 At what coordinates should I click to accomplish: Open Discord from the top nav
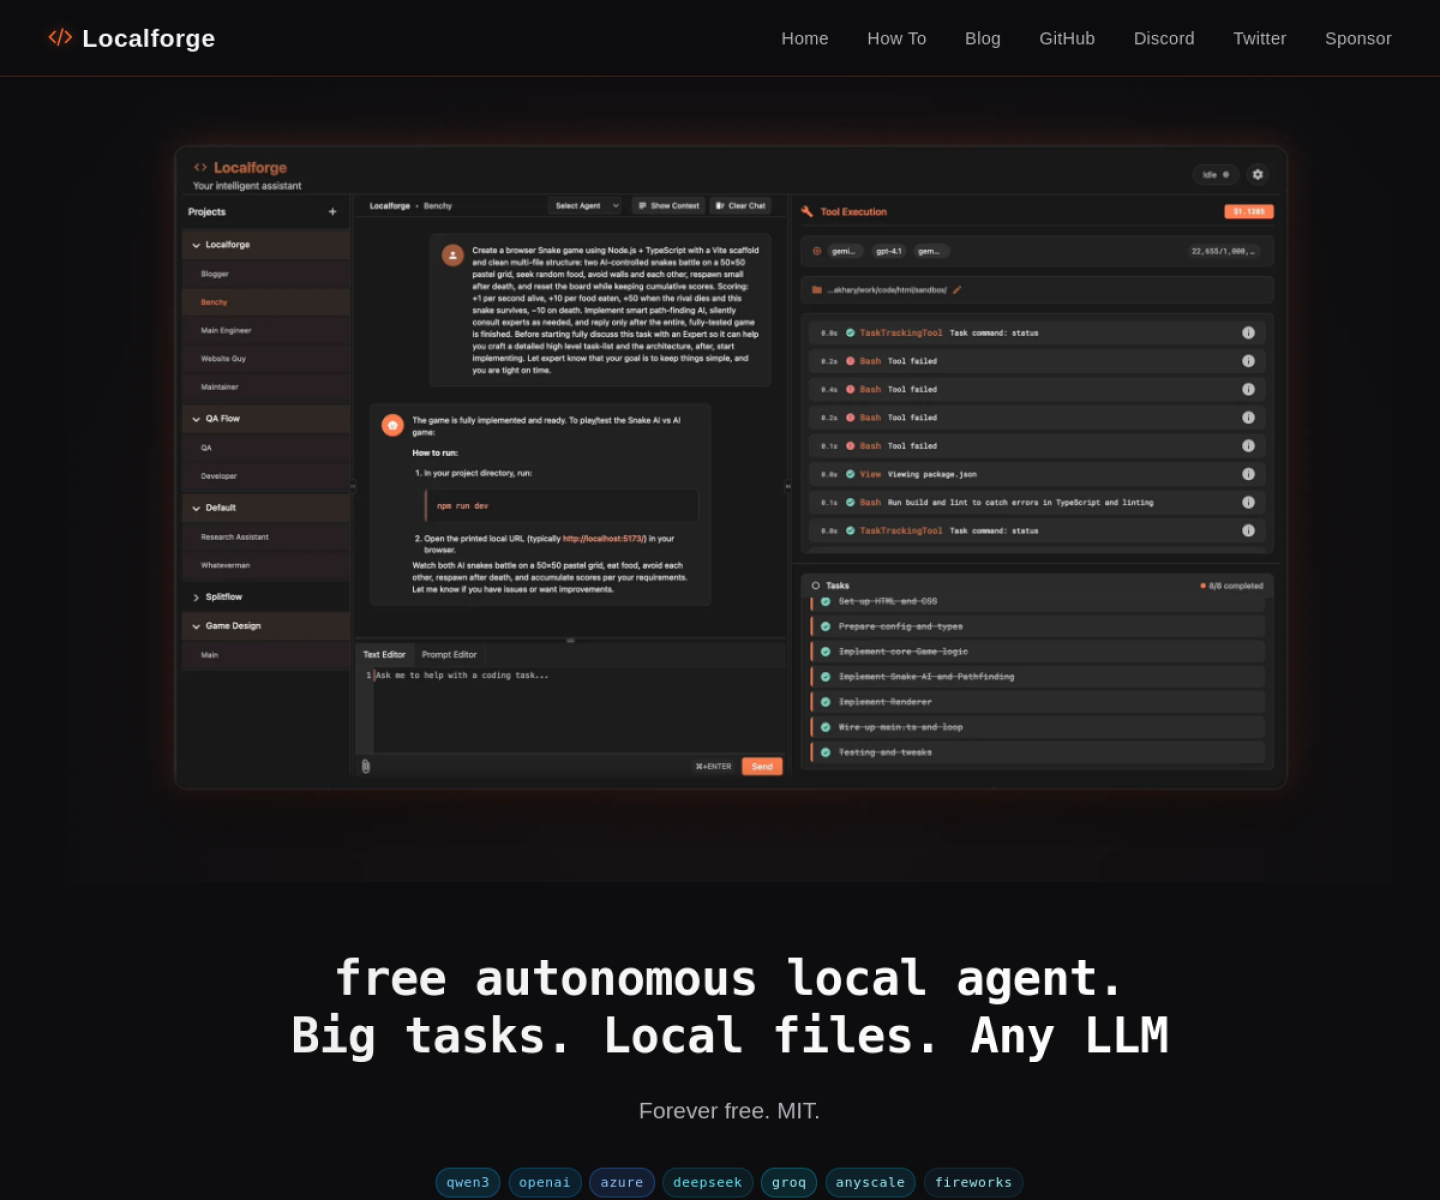coord(1164,38)
